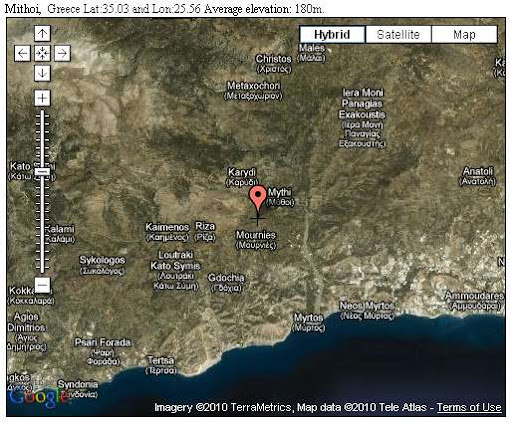Click the Gdochia place label
512x423 pixels.
click(226, 282)
